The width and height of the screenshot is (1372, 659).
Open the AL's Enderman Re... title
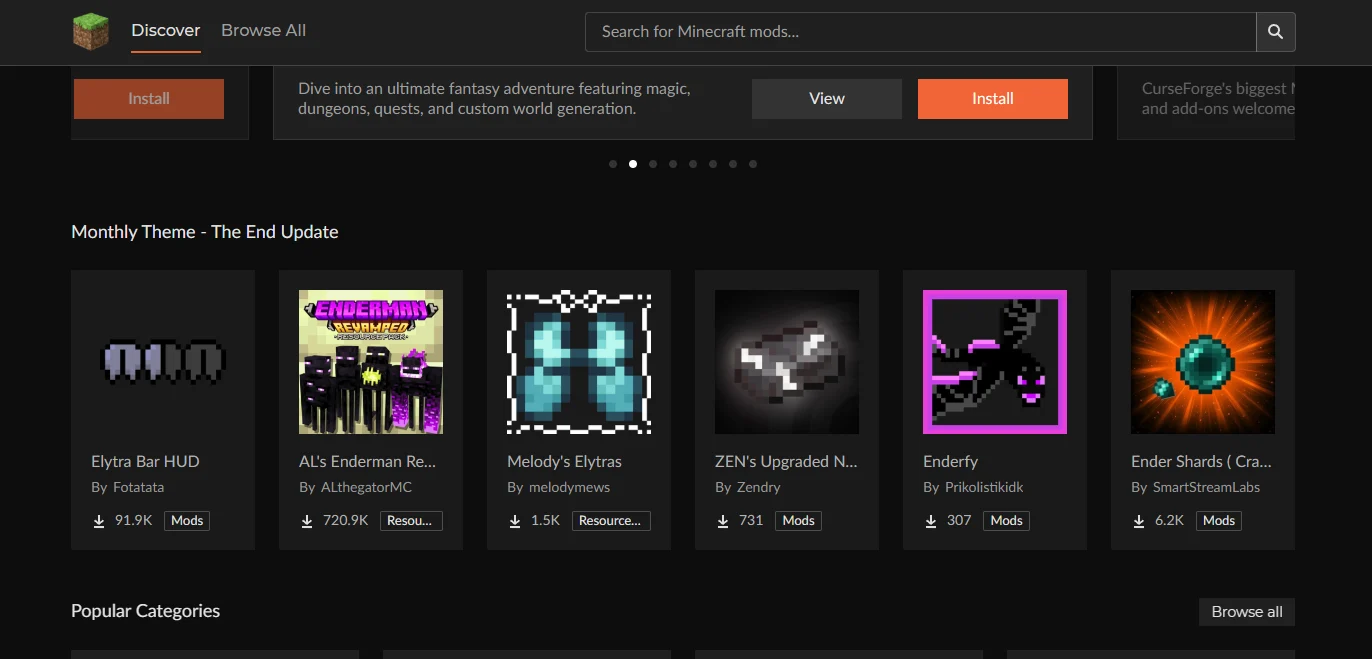(x=367, y=462)
